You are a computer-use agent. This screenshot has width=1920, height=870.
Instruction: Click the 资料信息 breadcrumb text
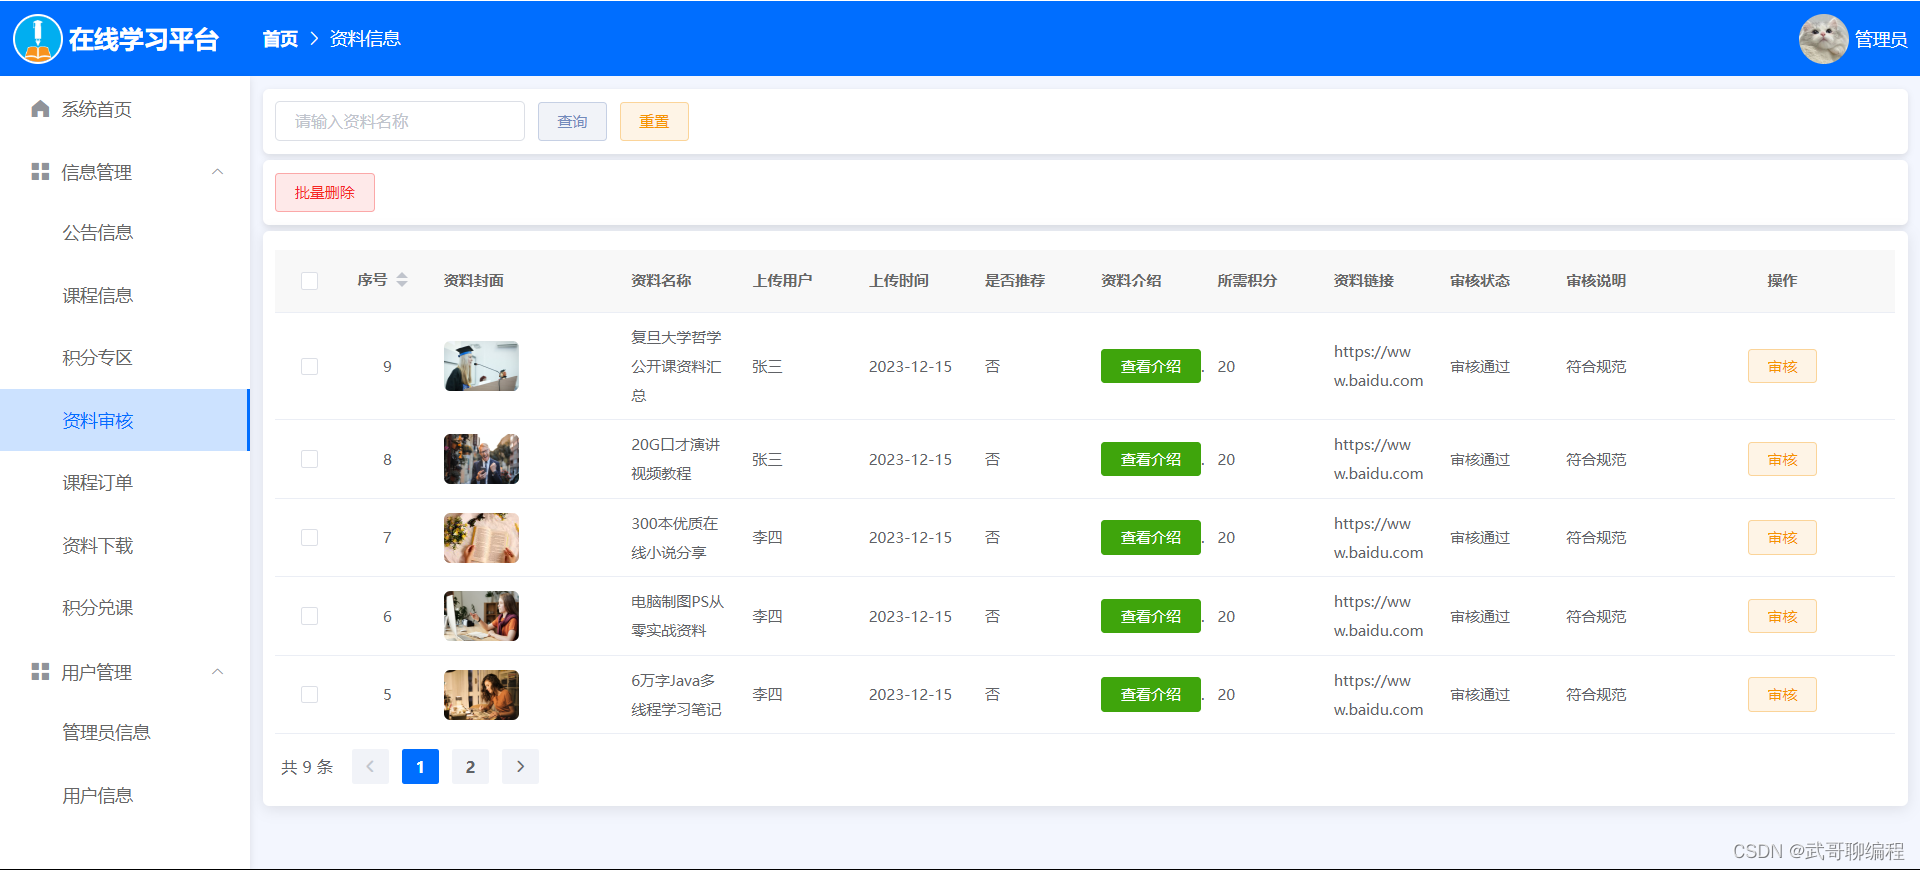point(365,39)
